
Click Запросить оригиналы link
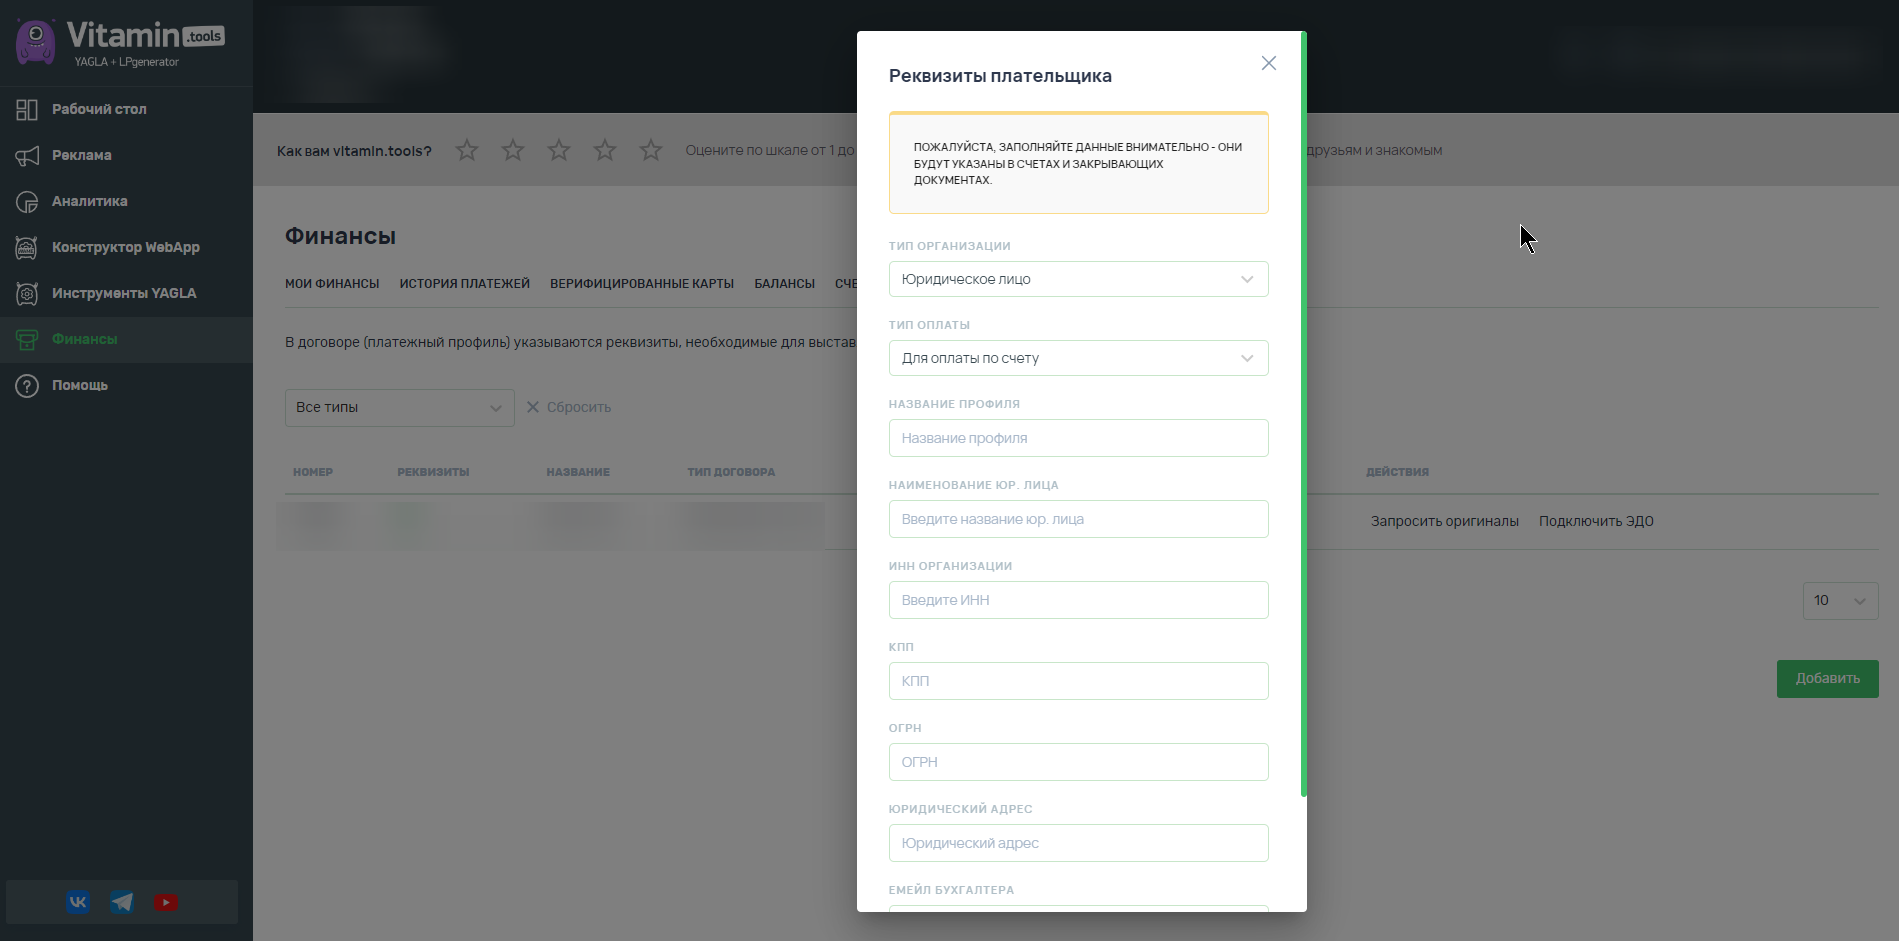click(1444, 521)
